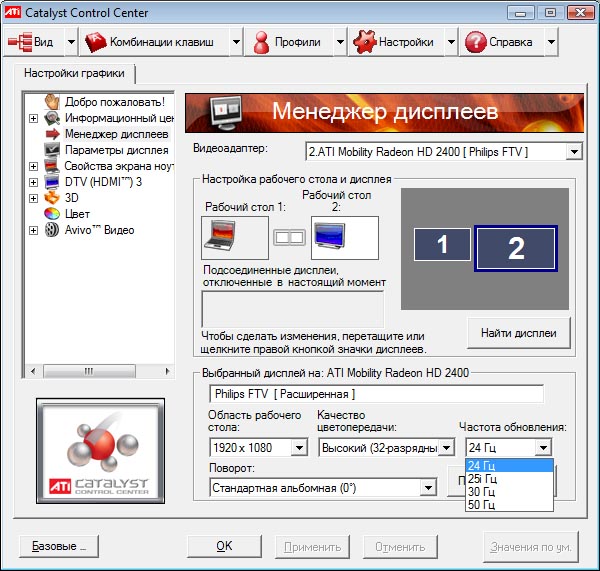The image size is (600, 571).
Task: Click the red arrow icon beside Менеджер дисплеев
Action: click(52, 134)
